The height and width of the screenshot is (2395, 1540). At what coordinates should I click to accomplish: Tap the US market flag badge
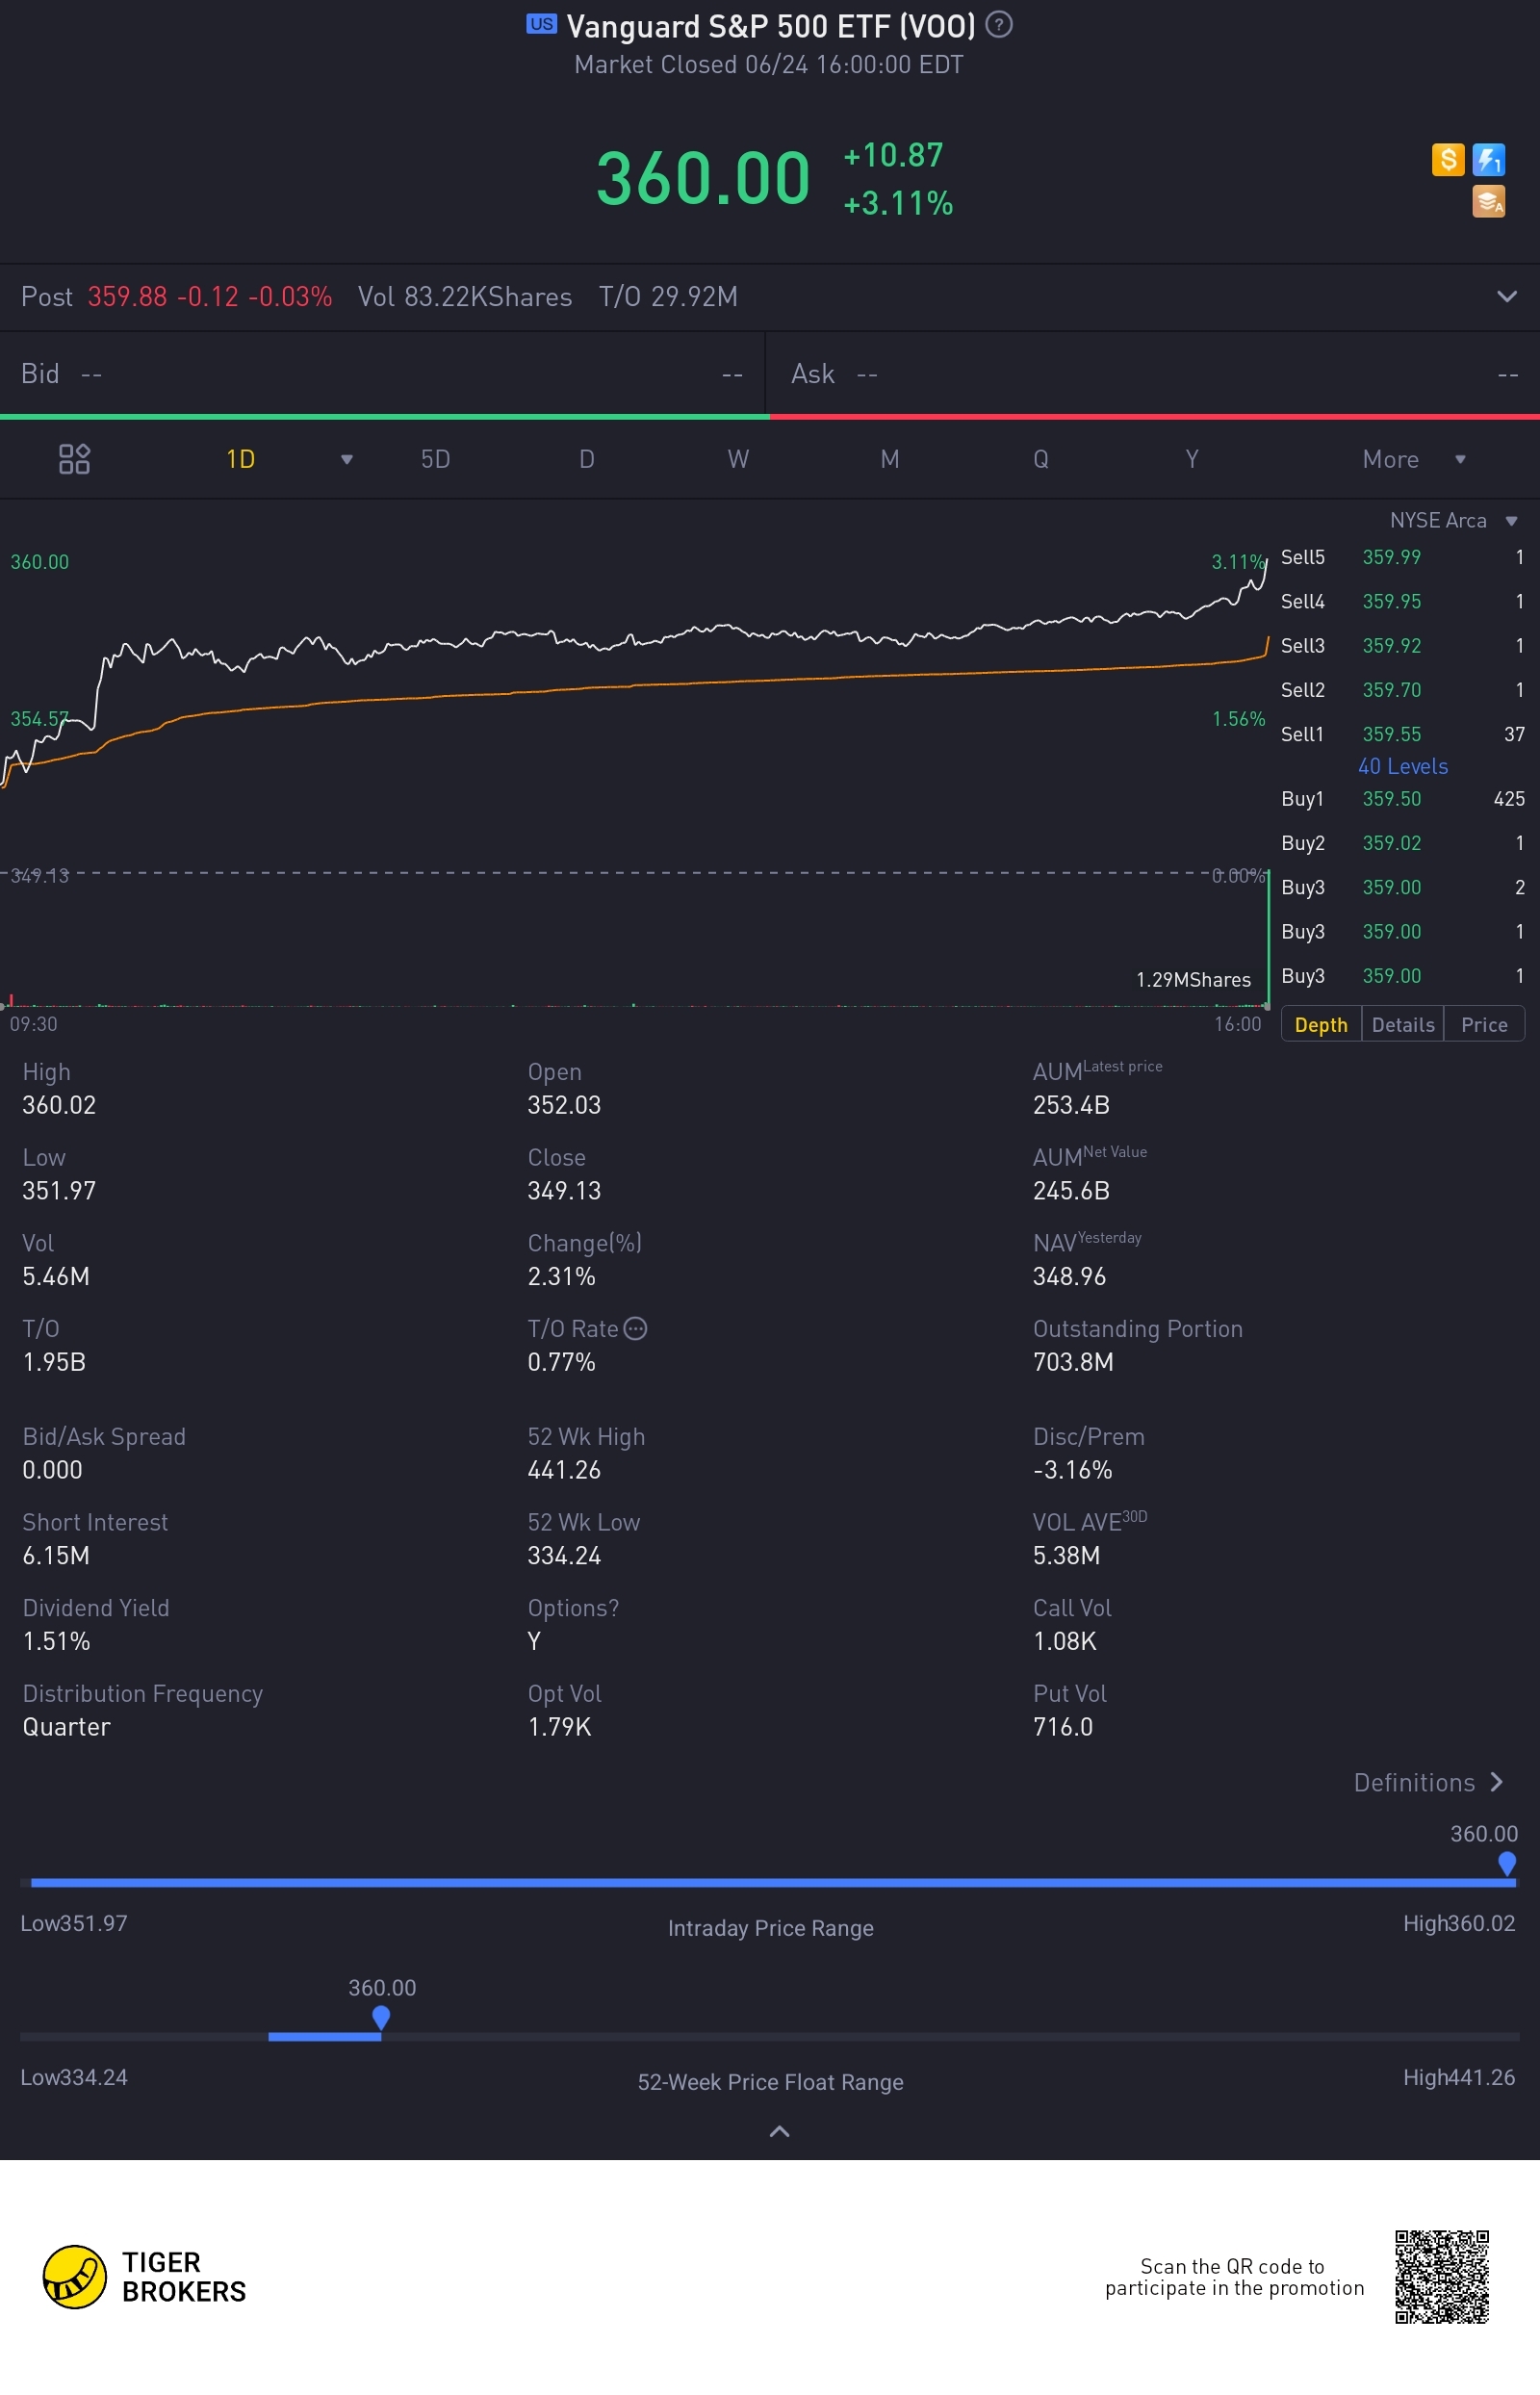pyautogui.click(x=541, y=24)
